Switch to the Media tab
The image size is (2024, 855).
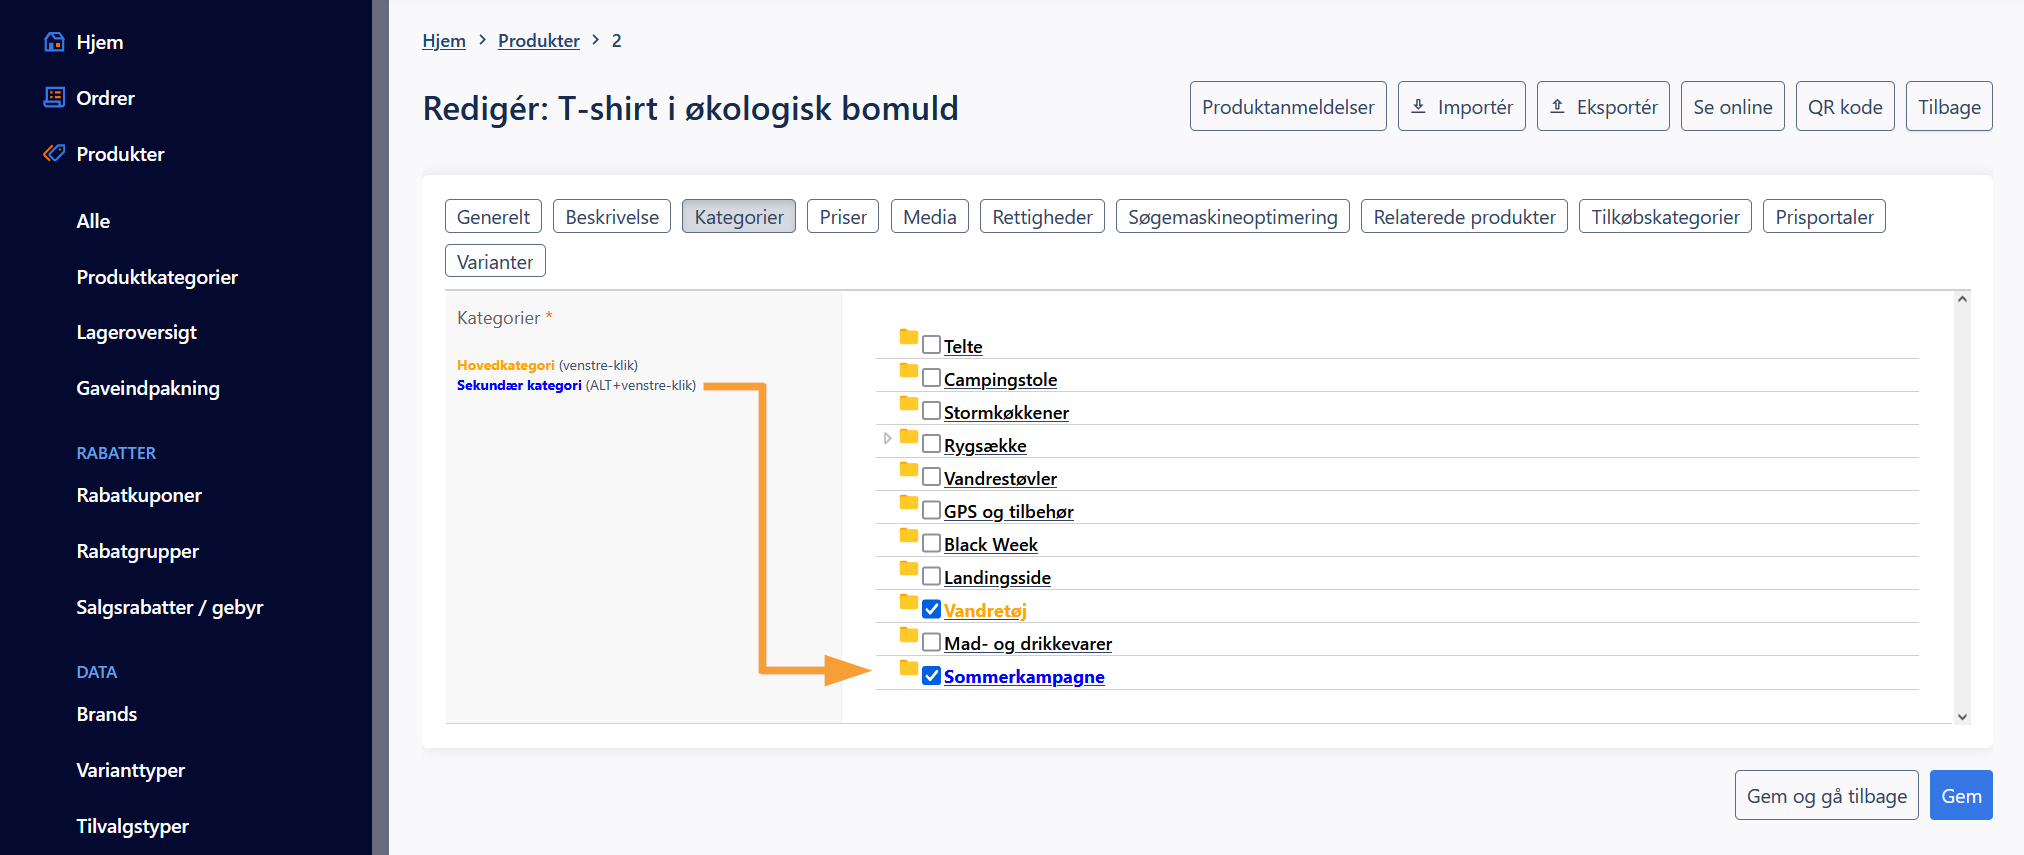click(930, 216)
